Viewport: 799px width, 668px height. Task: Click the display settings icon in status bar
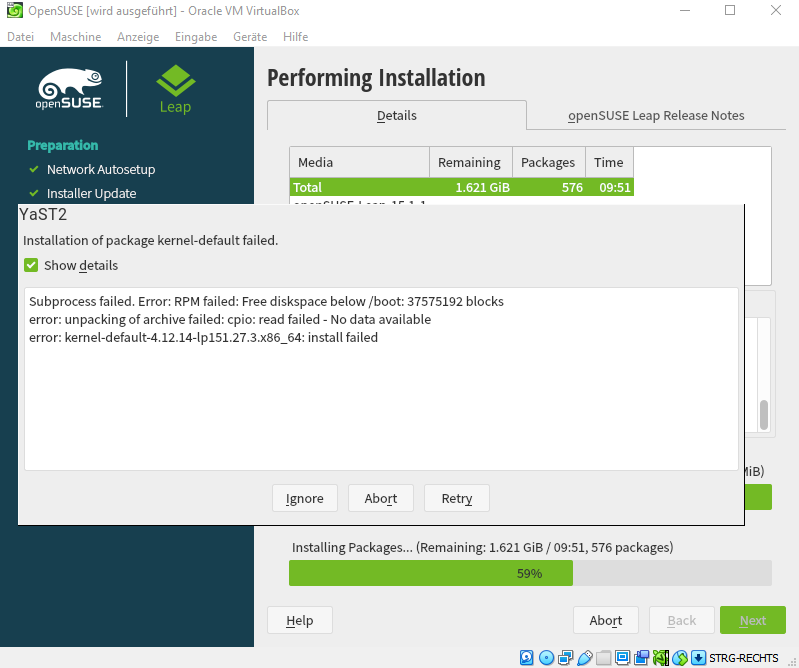click(622, 658)
